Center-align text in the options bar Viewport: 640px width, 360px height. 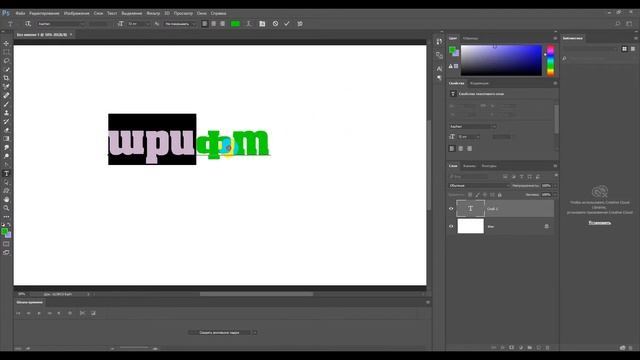213,24
